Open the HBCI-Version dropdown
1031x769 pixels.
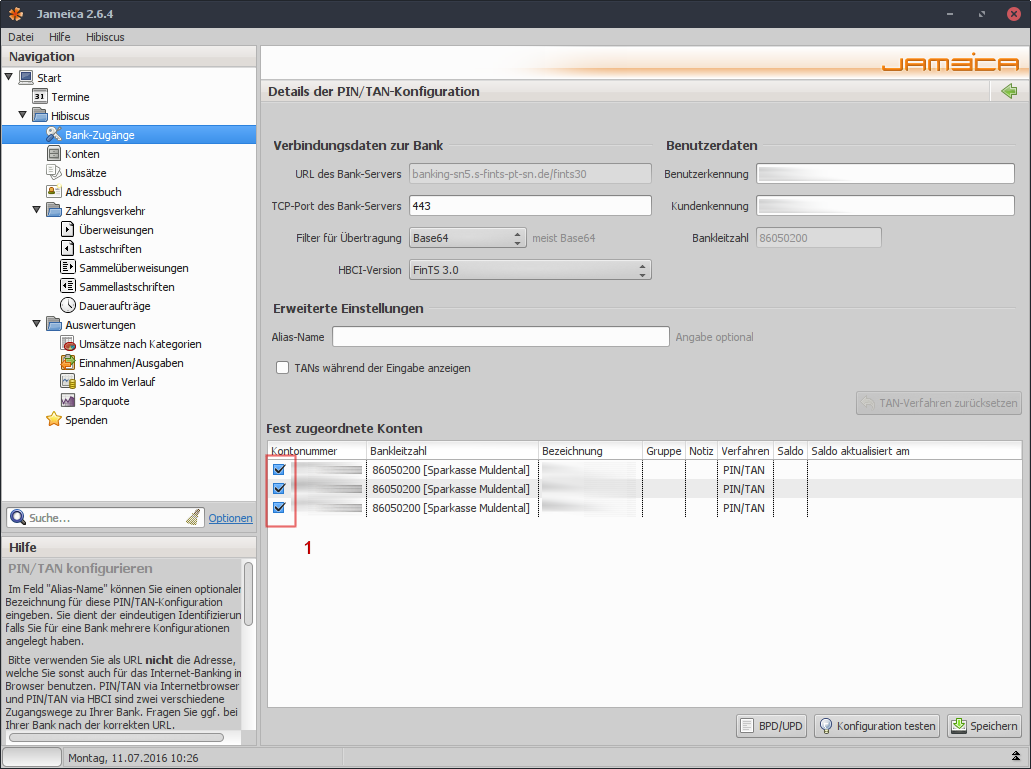[530, 270]
